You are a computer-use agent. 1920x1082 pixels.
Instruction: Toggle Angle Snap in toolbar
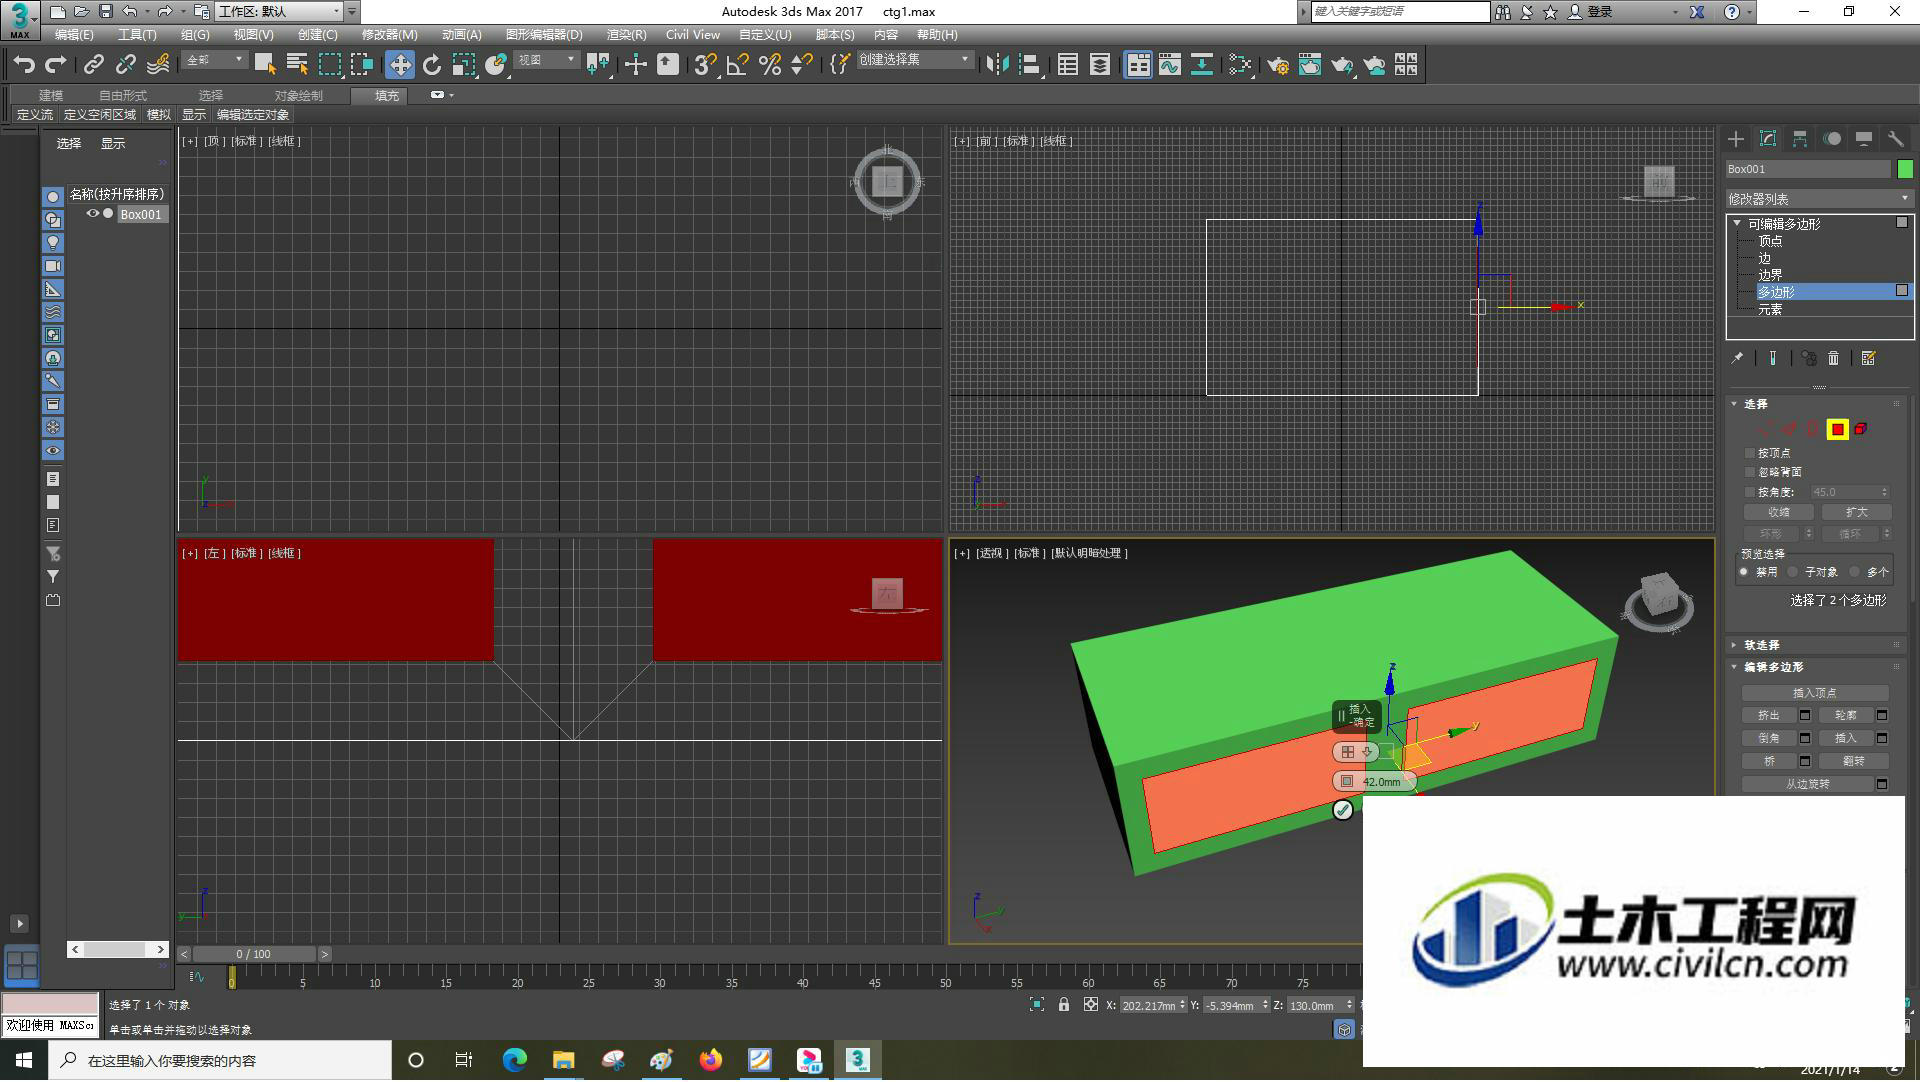(738, 65)
